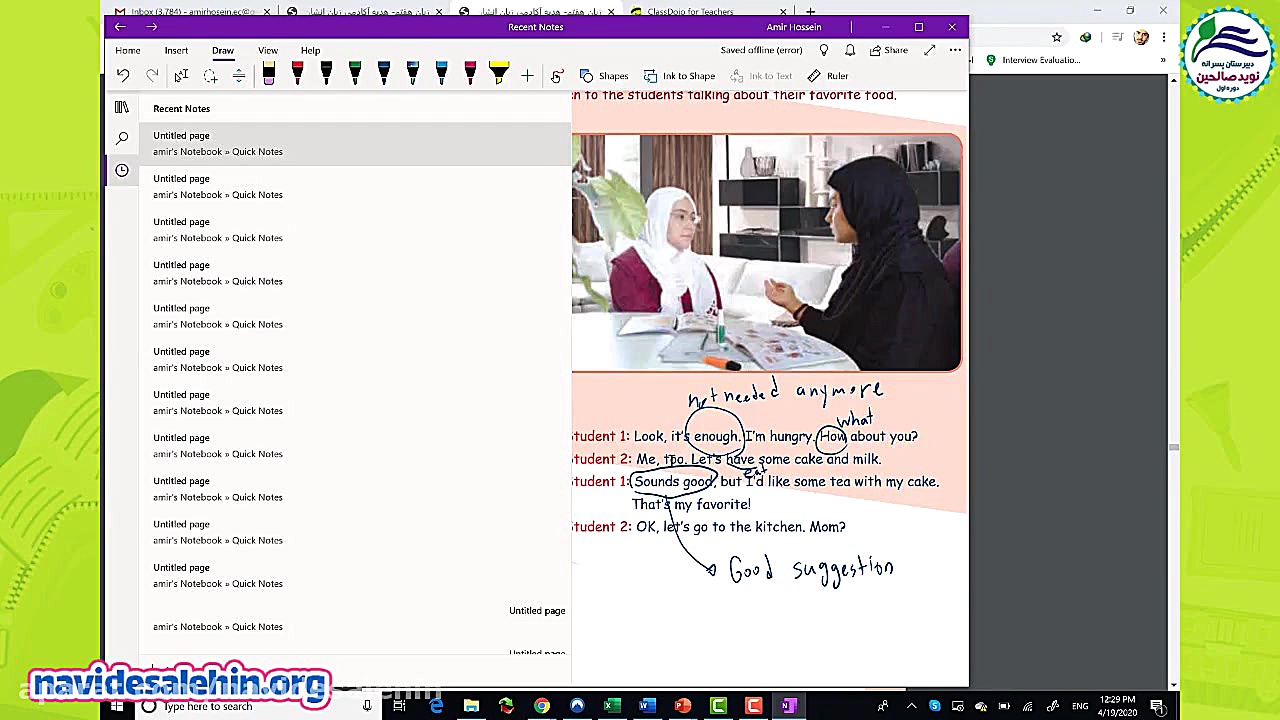Open PowerPoint from the taskbar
The image size is (1280, 720).
click(x=683, y=706)
